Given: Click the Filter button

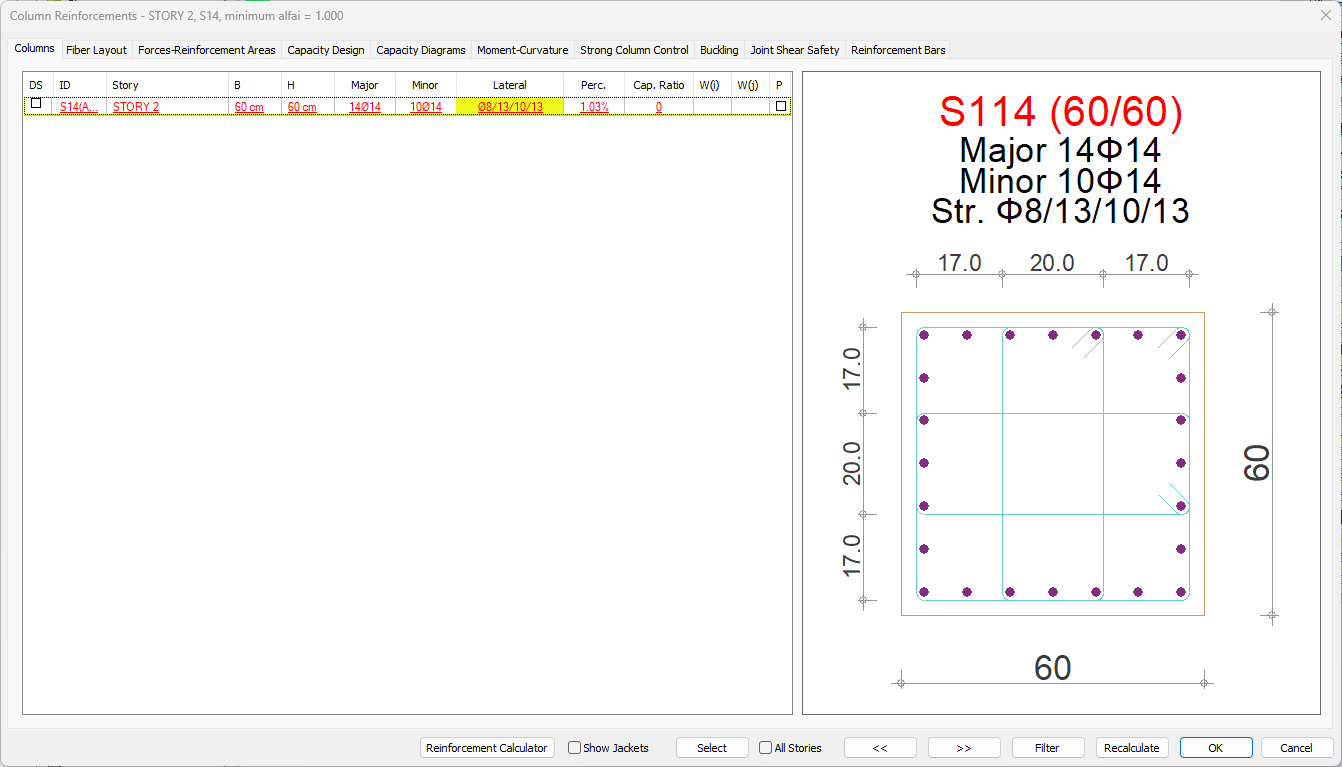Looking at the screenshot, I should point(1047,748).
